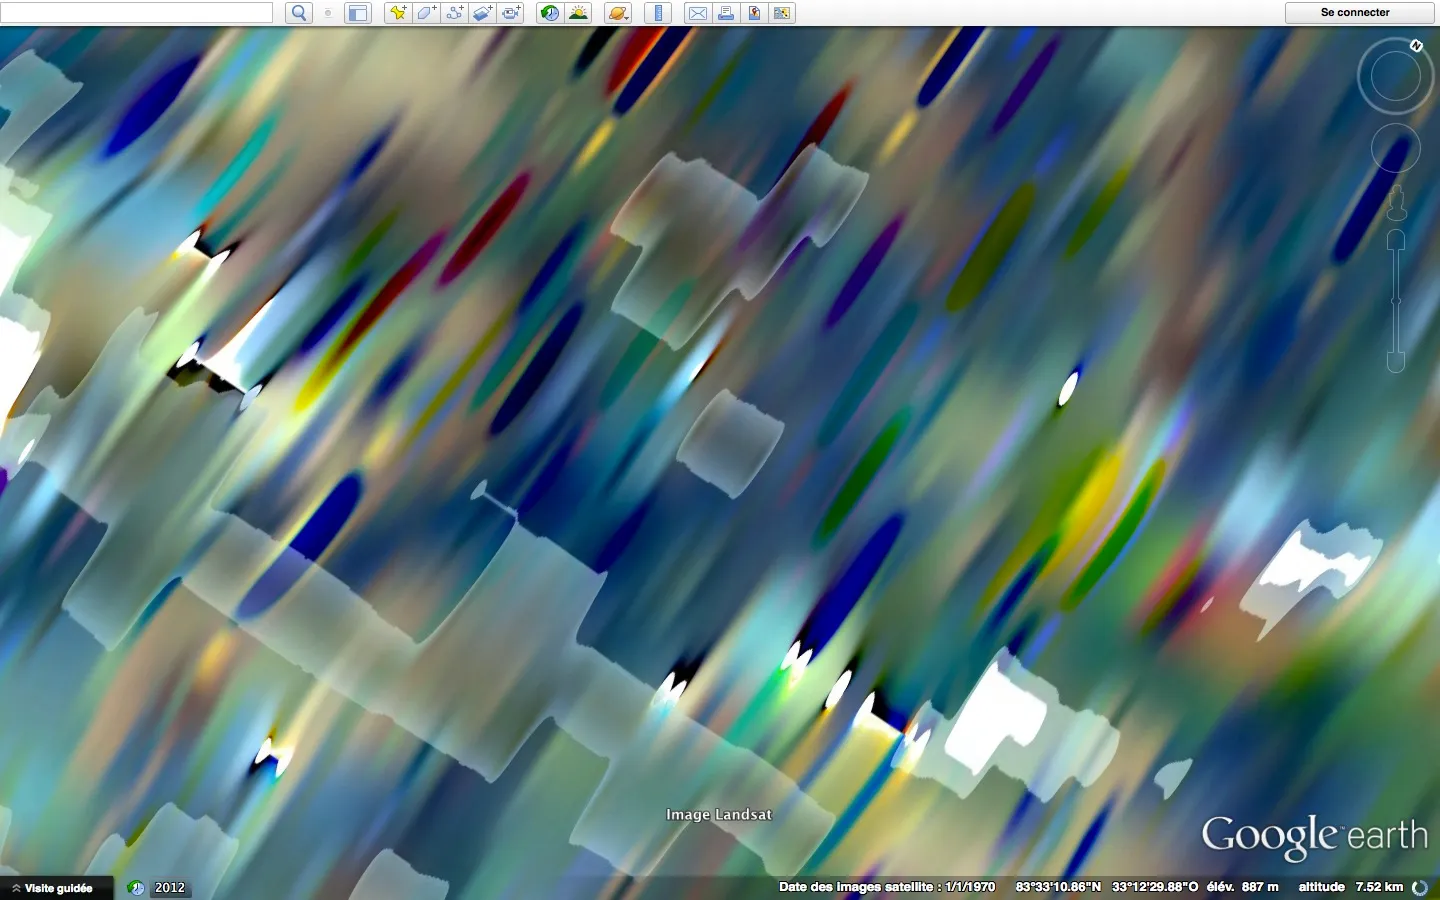
Task: Open the ruler measurement tool
Action: (x=657, y=13)
